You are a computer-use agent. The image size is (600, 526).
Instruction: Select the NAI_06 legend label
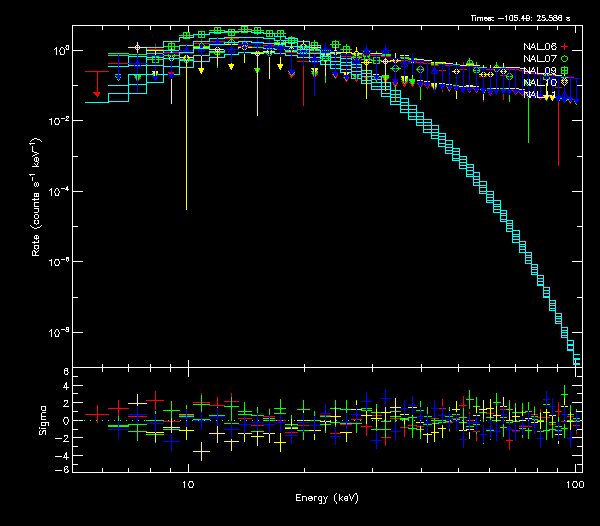coord(540,47)
